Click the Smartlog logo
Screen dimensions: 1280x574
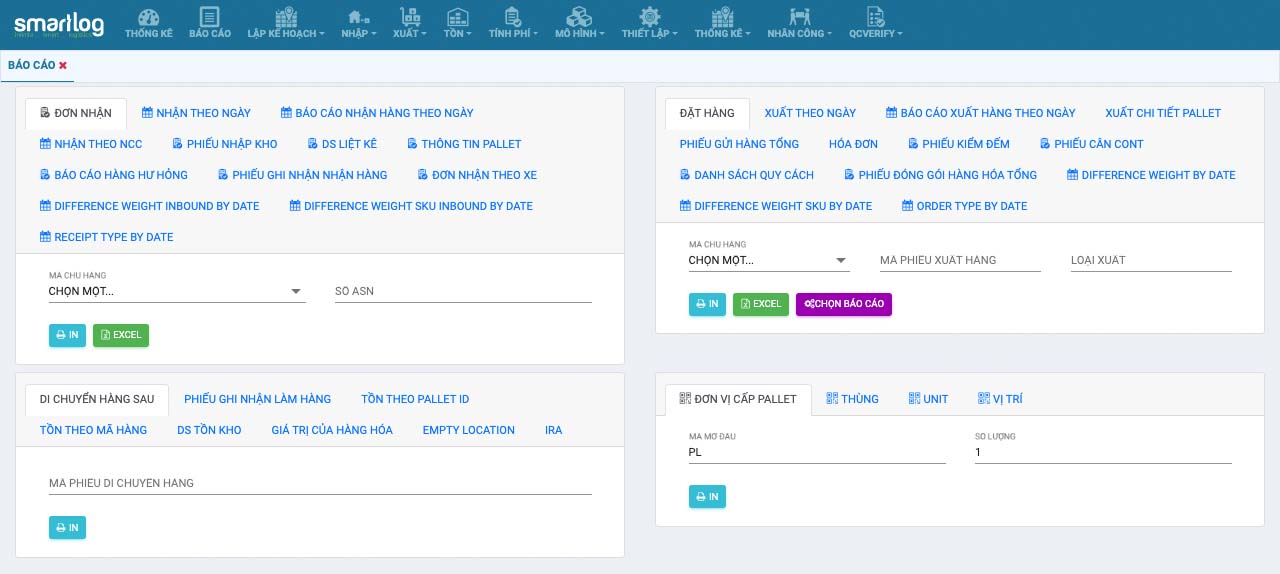coord(57,25)
